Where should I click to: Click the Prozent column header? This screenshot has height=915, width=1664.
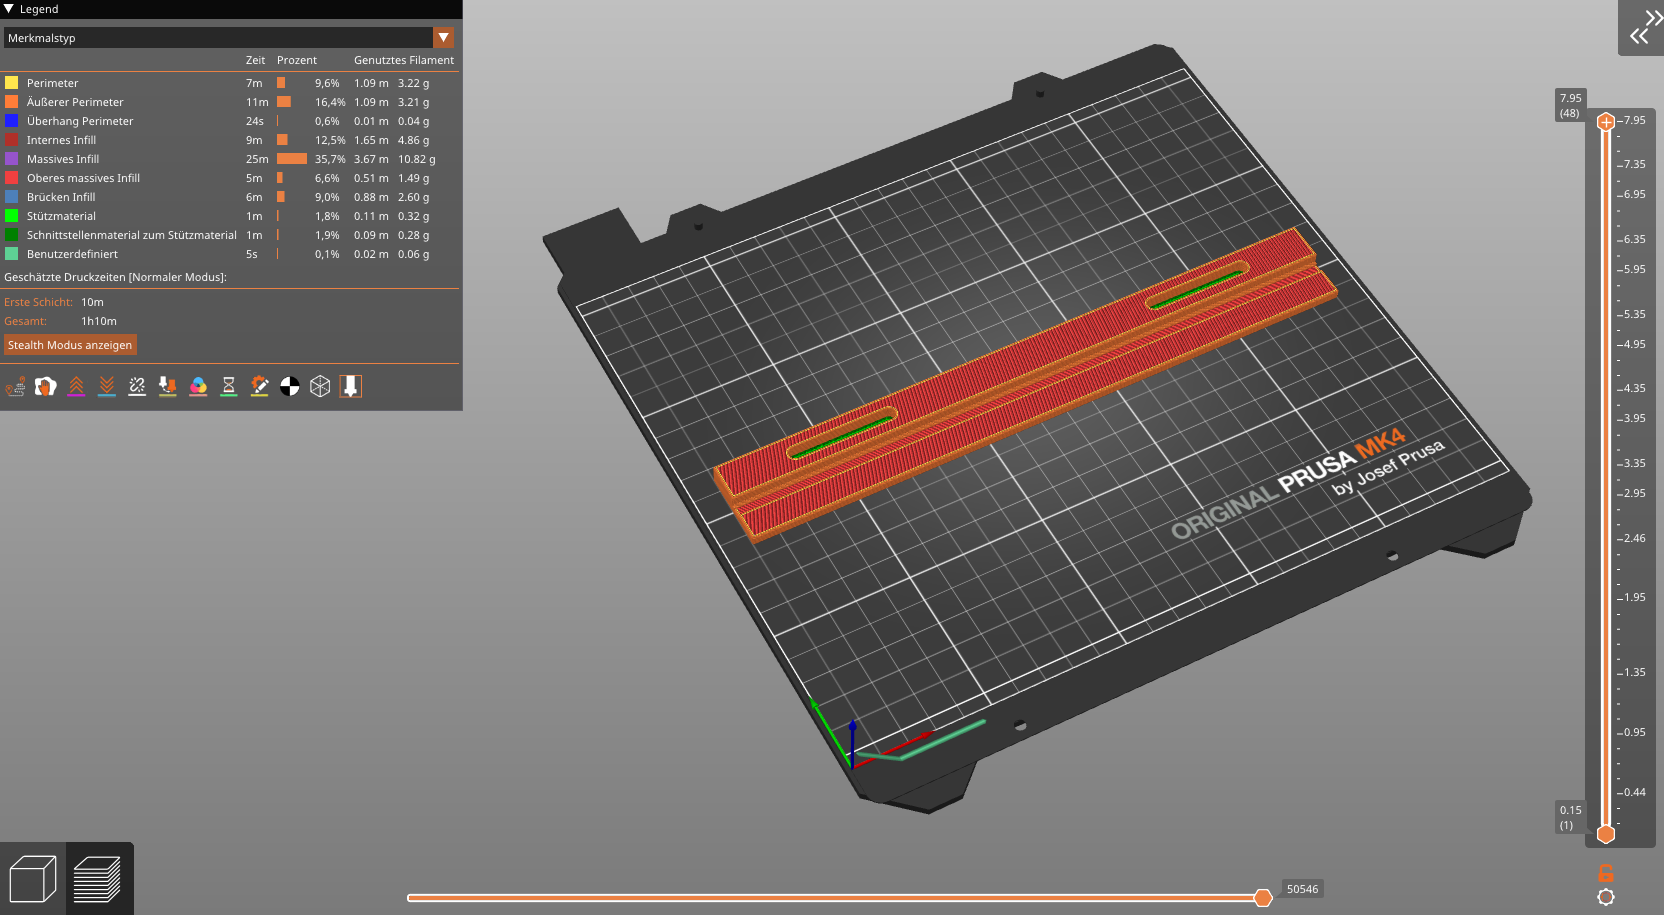click(x=297, y=60)
